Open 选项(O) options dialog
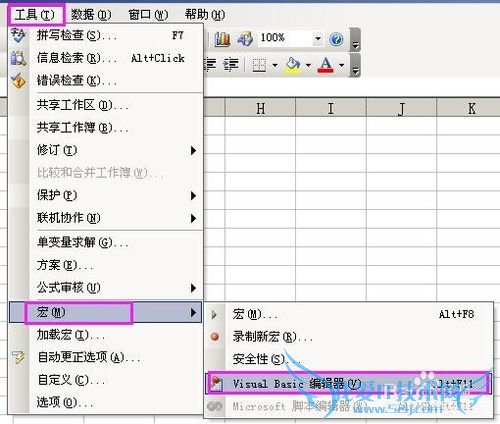Image resolution: width=500 pixels, height=424 pixels. (x=106, y=403)
